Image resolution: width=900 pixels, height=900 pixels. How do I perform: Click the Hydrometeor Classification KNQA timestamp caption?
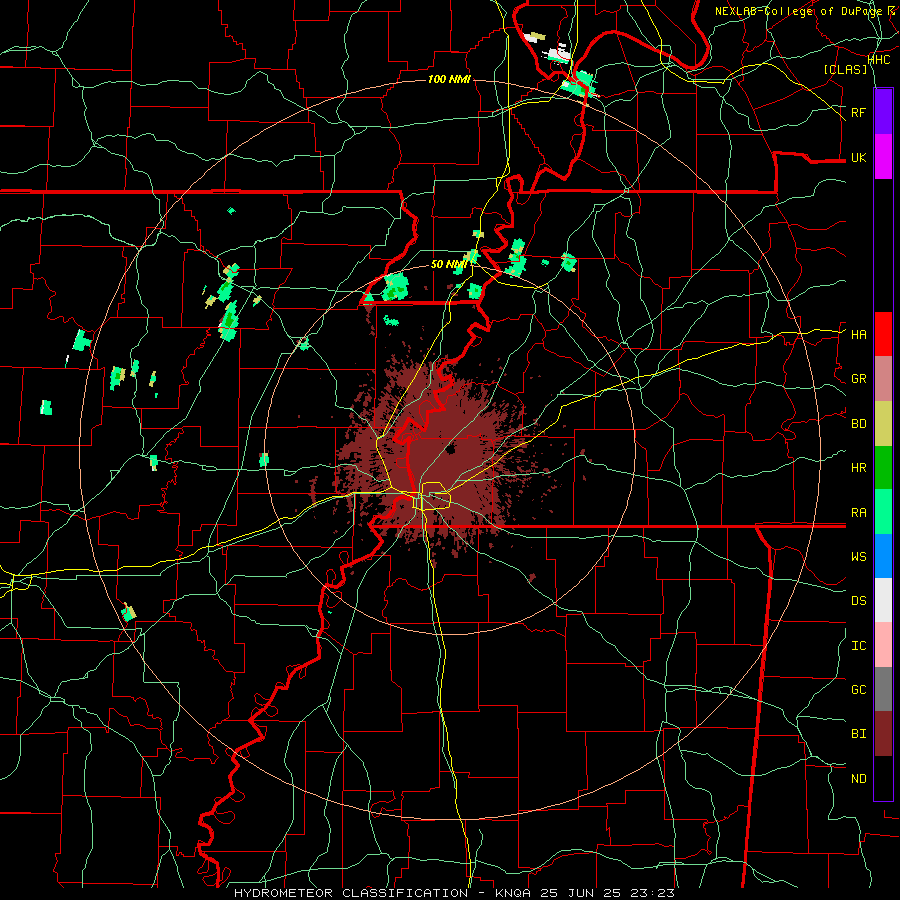click(x=454, y=893)
